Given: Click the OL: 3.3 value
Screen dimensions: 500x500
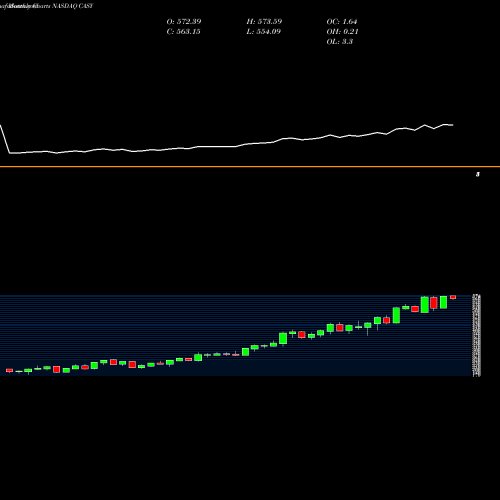Looking at the screenshot, I should point(340,42).
